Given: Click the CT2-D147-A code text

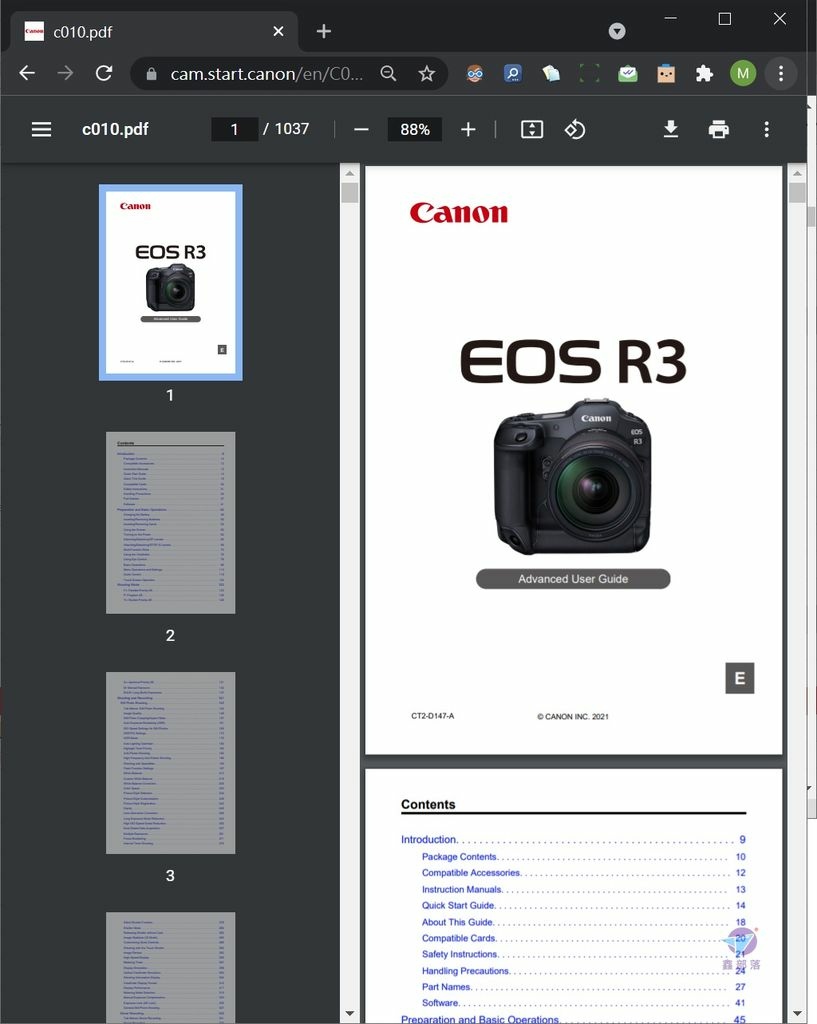Looking at the screenshot, I should [x=432, y=716].
